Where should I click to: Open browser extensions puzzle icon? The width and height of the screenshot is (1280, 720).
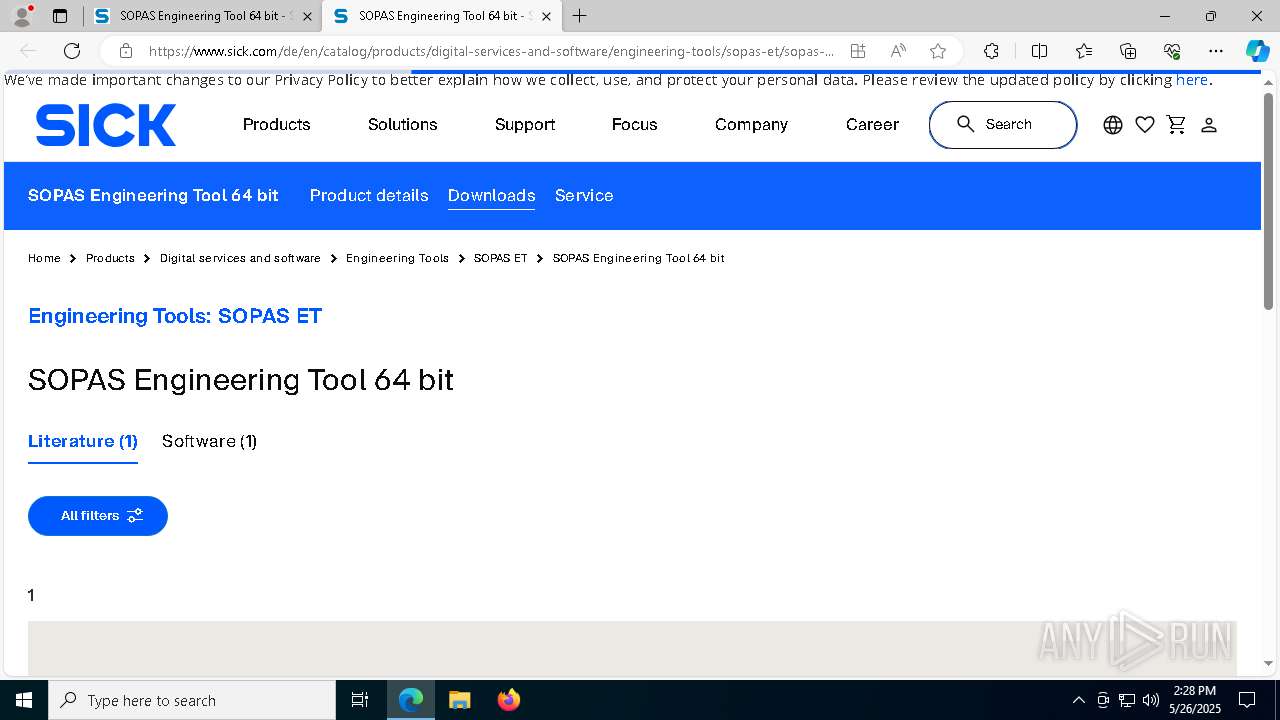pyautogui.click(x=991, y=51)
